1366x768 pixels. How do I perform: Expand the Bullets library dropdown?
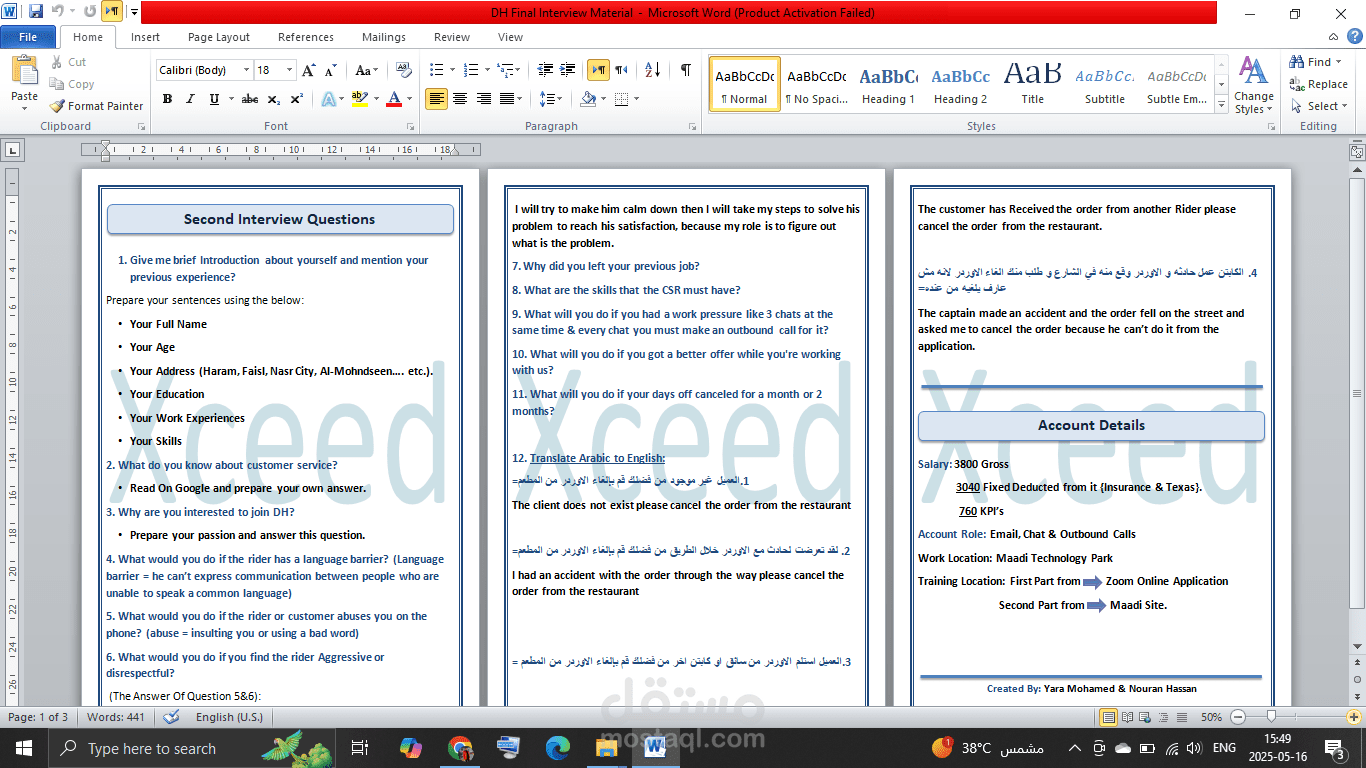coord(450,70)
